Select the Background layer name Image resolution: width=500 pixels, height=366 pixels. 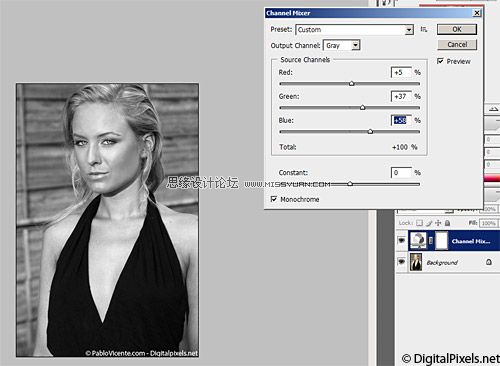[x=442, y=263]
